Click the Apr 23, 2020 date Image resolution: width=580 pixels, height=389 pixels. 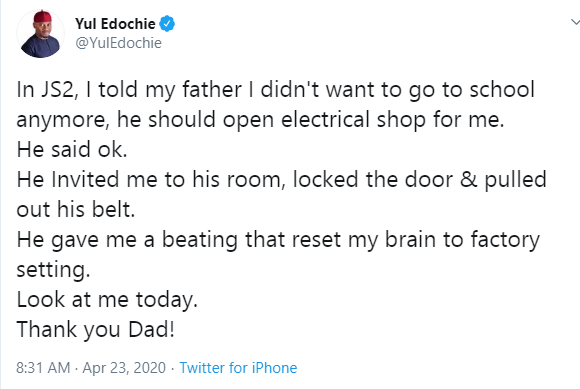click(124, 368)
